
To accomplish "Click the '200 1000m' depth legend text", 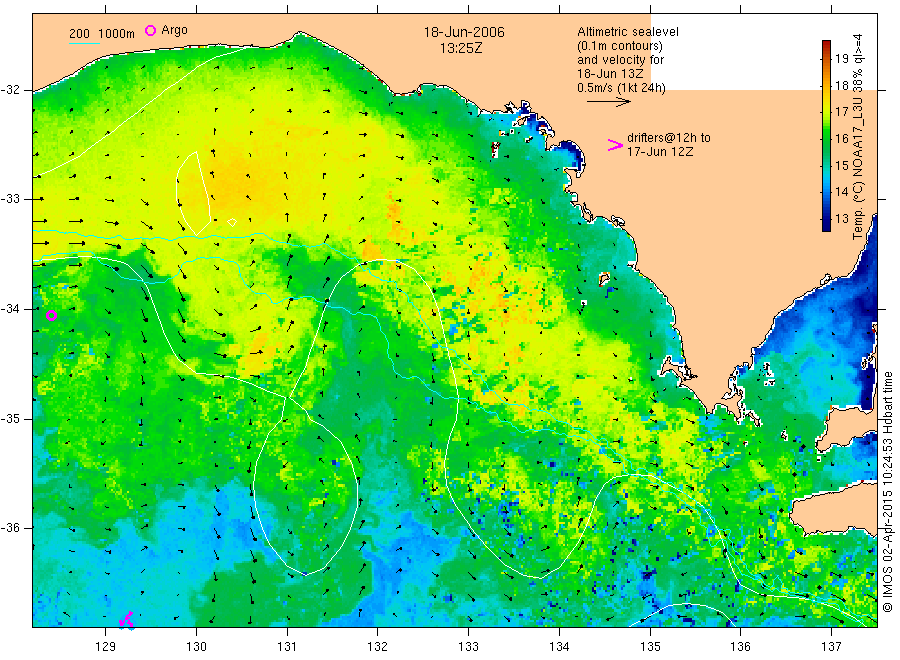I will pyautogui.click(x=102, y=34).
